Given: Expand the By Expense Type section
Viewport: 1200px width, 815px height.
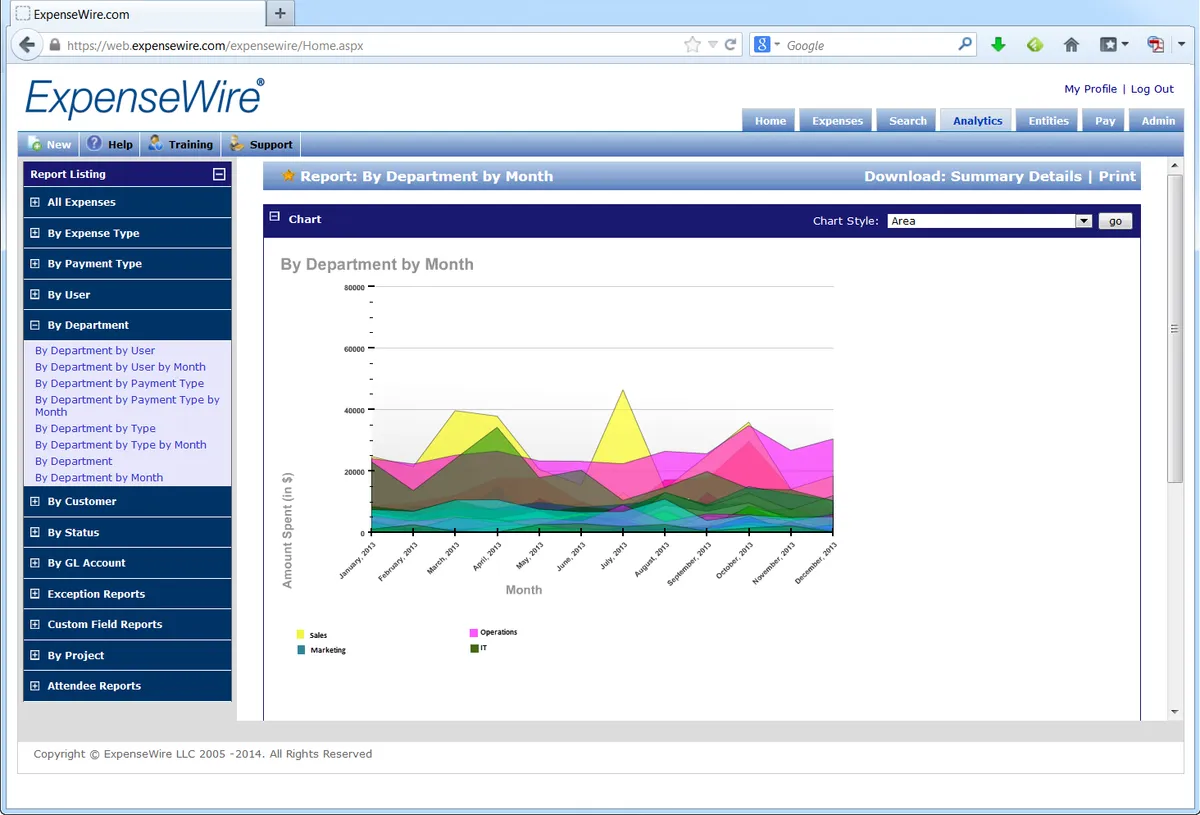Looking at the screenshot, I should click(35, 233).
